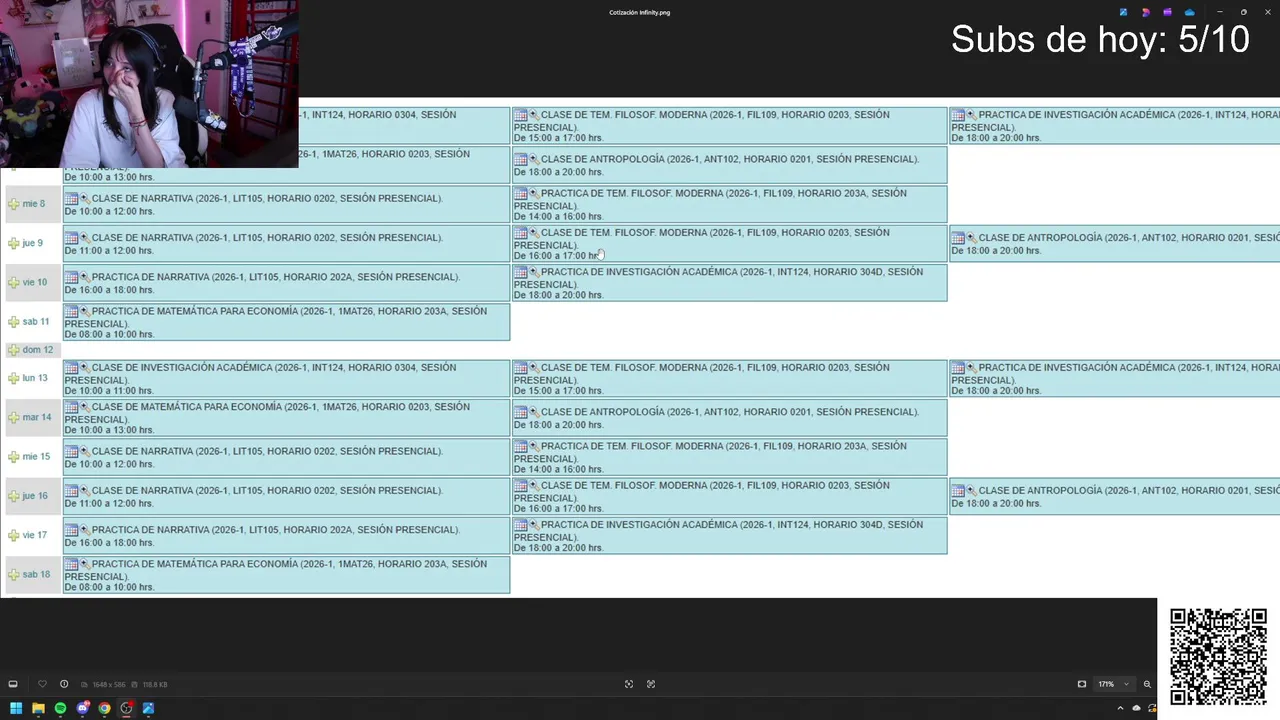
Task: Open Google Chrome from the taskbar
Action: point(104,708)
